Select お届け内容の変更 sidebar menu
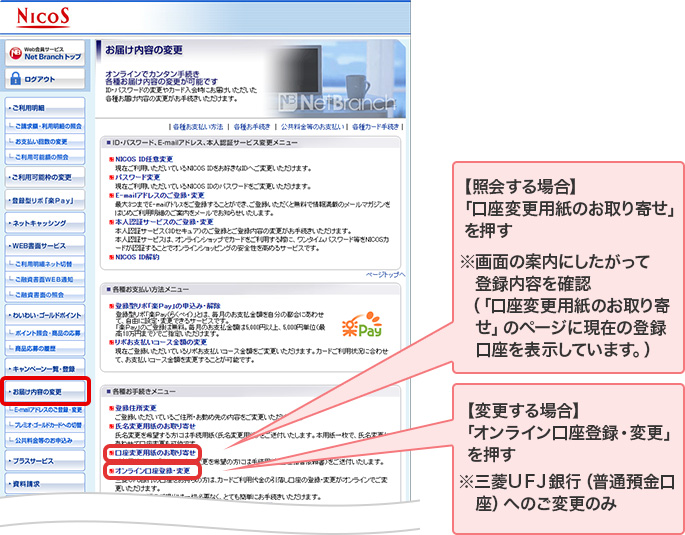 [45, 392]
